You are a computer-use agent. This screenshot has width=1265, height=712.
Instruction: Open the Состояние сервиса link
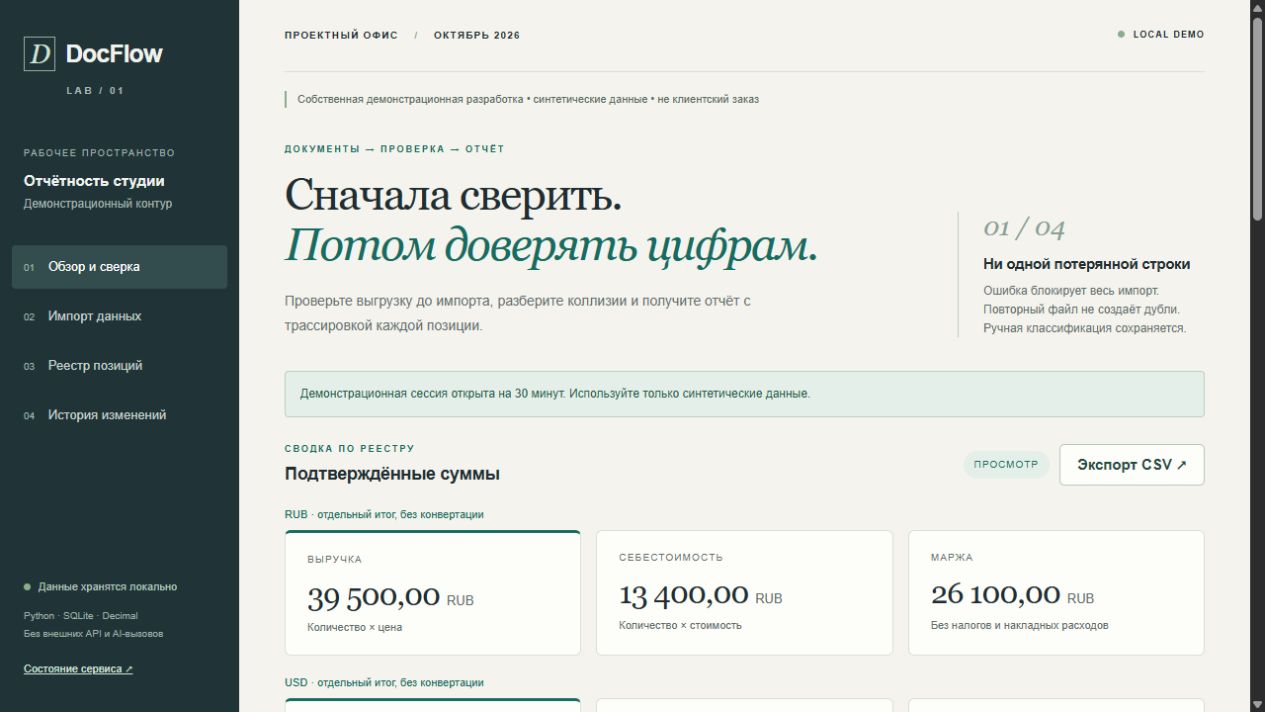pyautogui.click(x=78, y=669)
